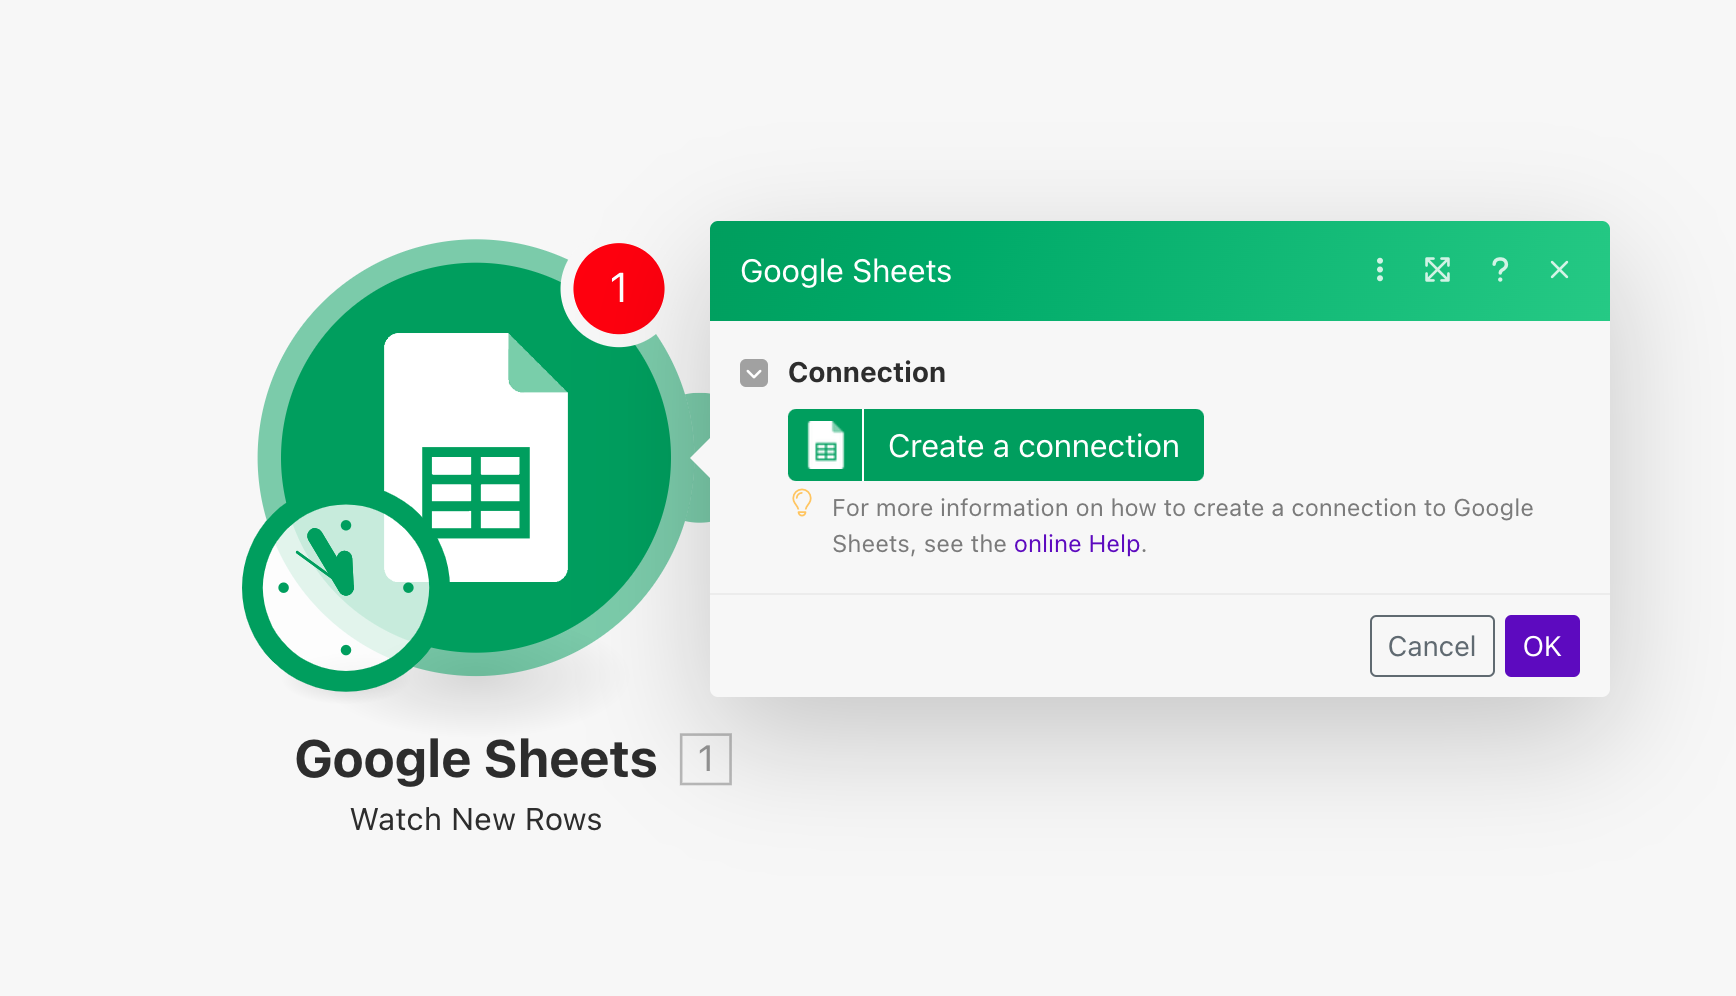Click the red notification badge showing 1
Image resolution: width=1736 pixels, height=996 pixels.
pos(618,289)
